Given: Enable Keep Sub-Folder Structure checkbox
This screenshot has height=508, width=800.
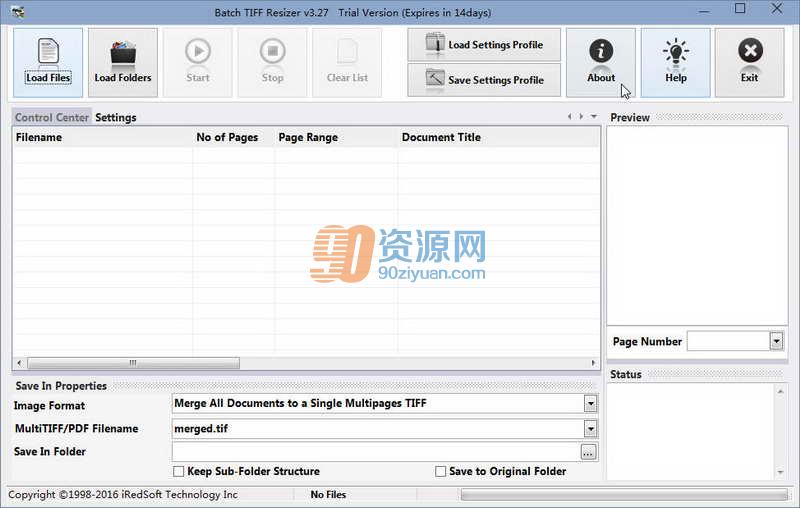Looking at the screenshot, I should point(179,471).
